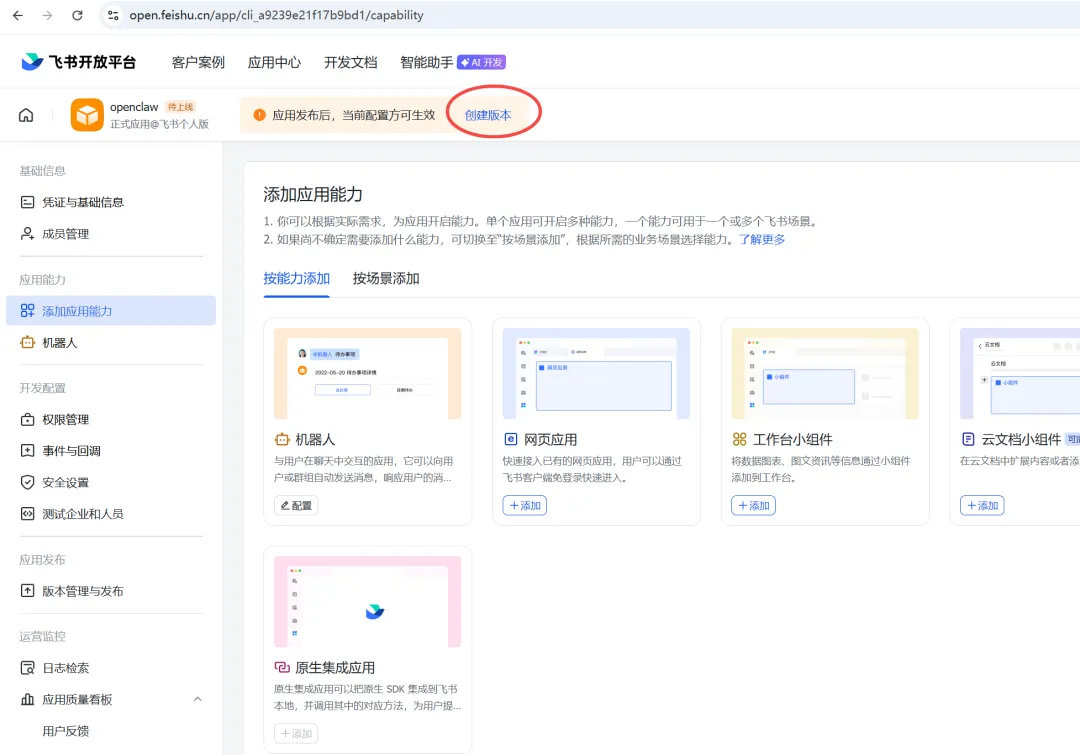Click the browser forward arrow

point(48,15)
